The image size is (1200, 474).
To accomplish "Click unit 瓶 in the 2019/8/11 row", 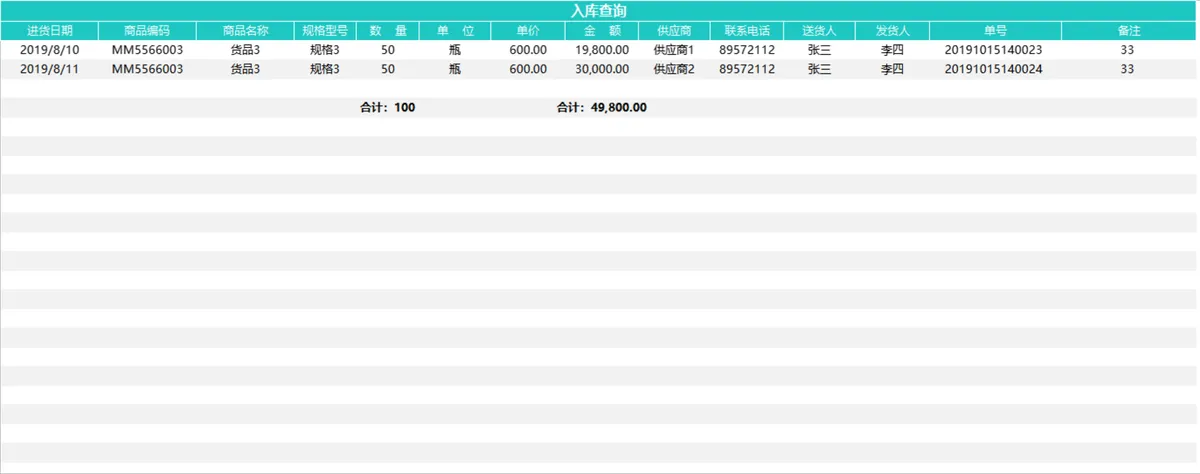I will pyautogui.click(x=455, y=69).
